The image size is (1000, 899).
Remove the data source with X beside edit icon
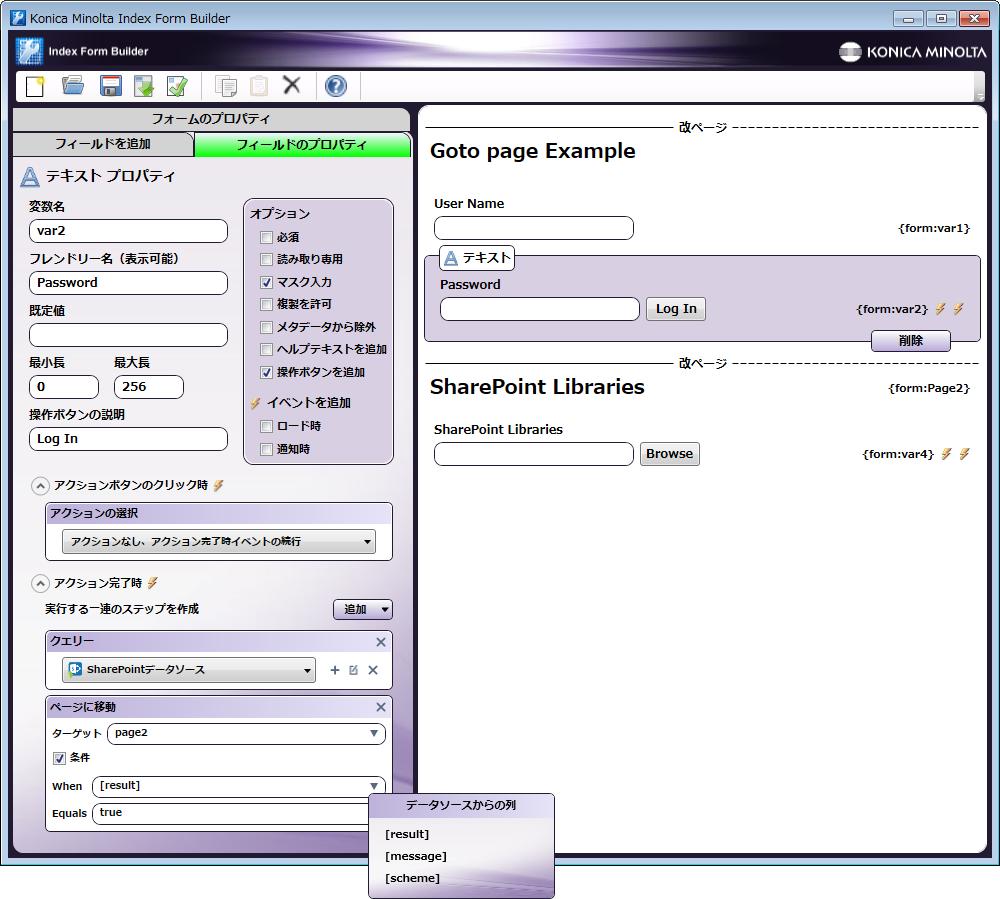tap(373, 670)
